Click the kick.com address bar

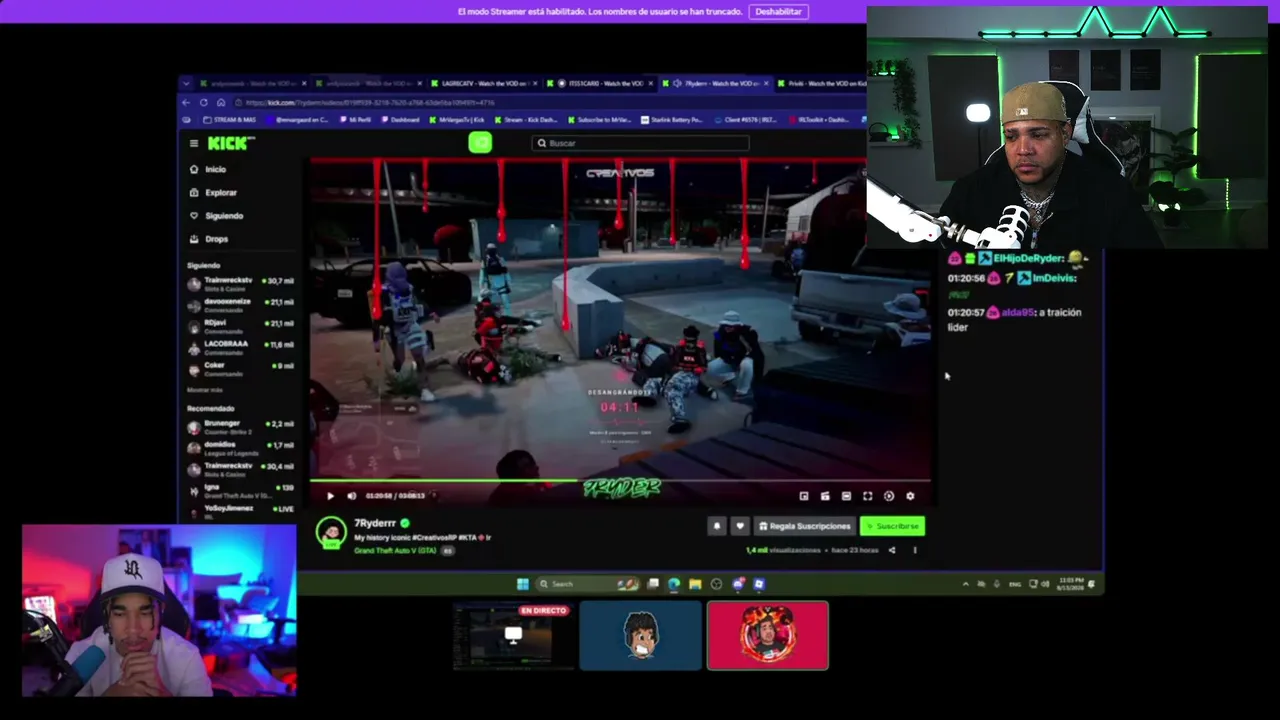tap(540, 102)
